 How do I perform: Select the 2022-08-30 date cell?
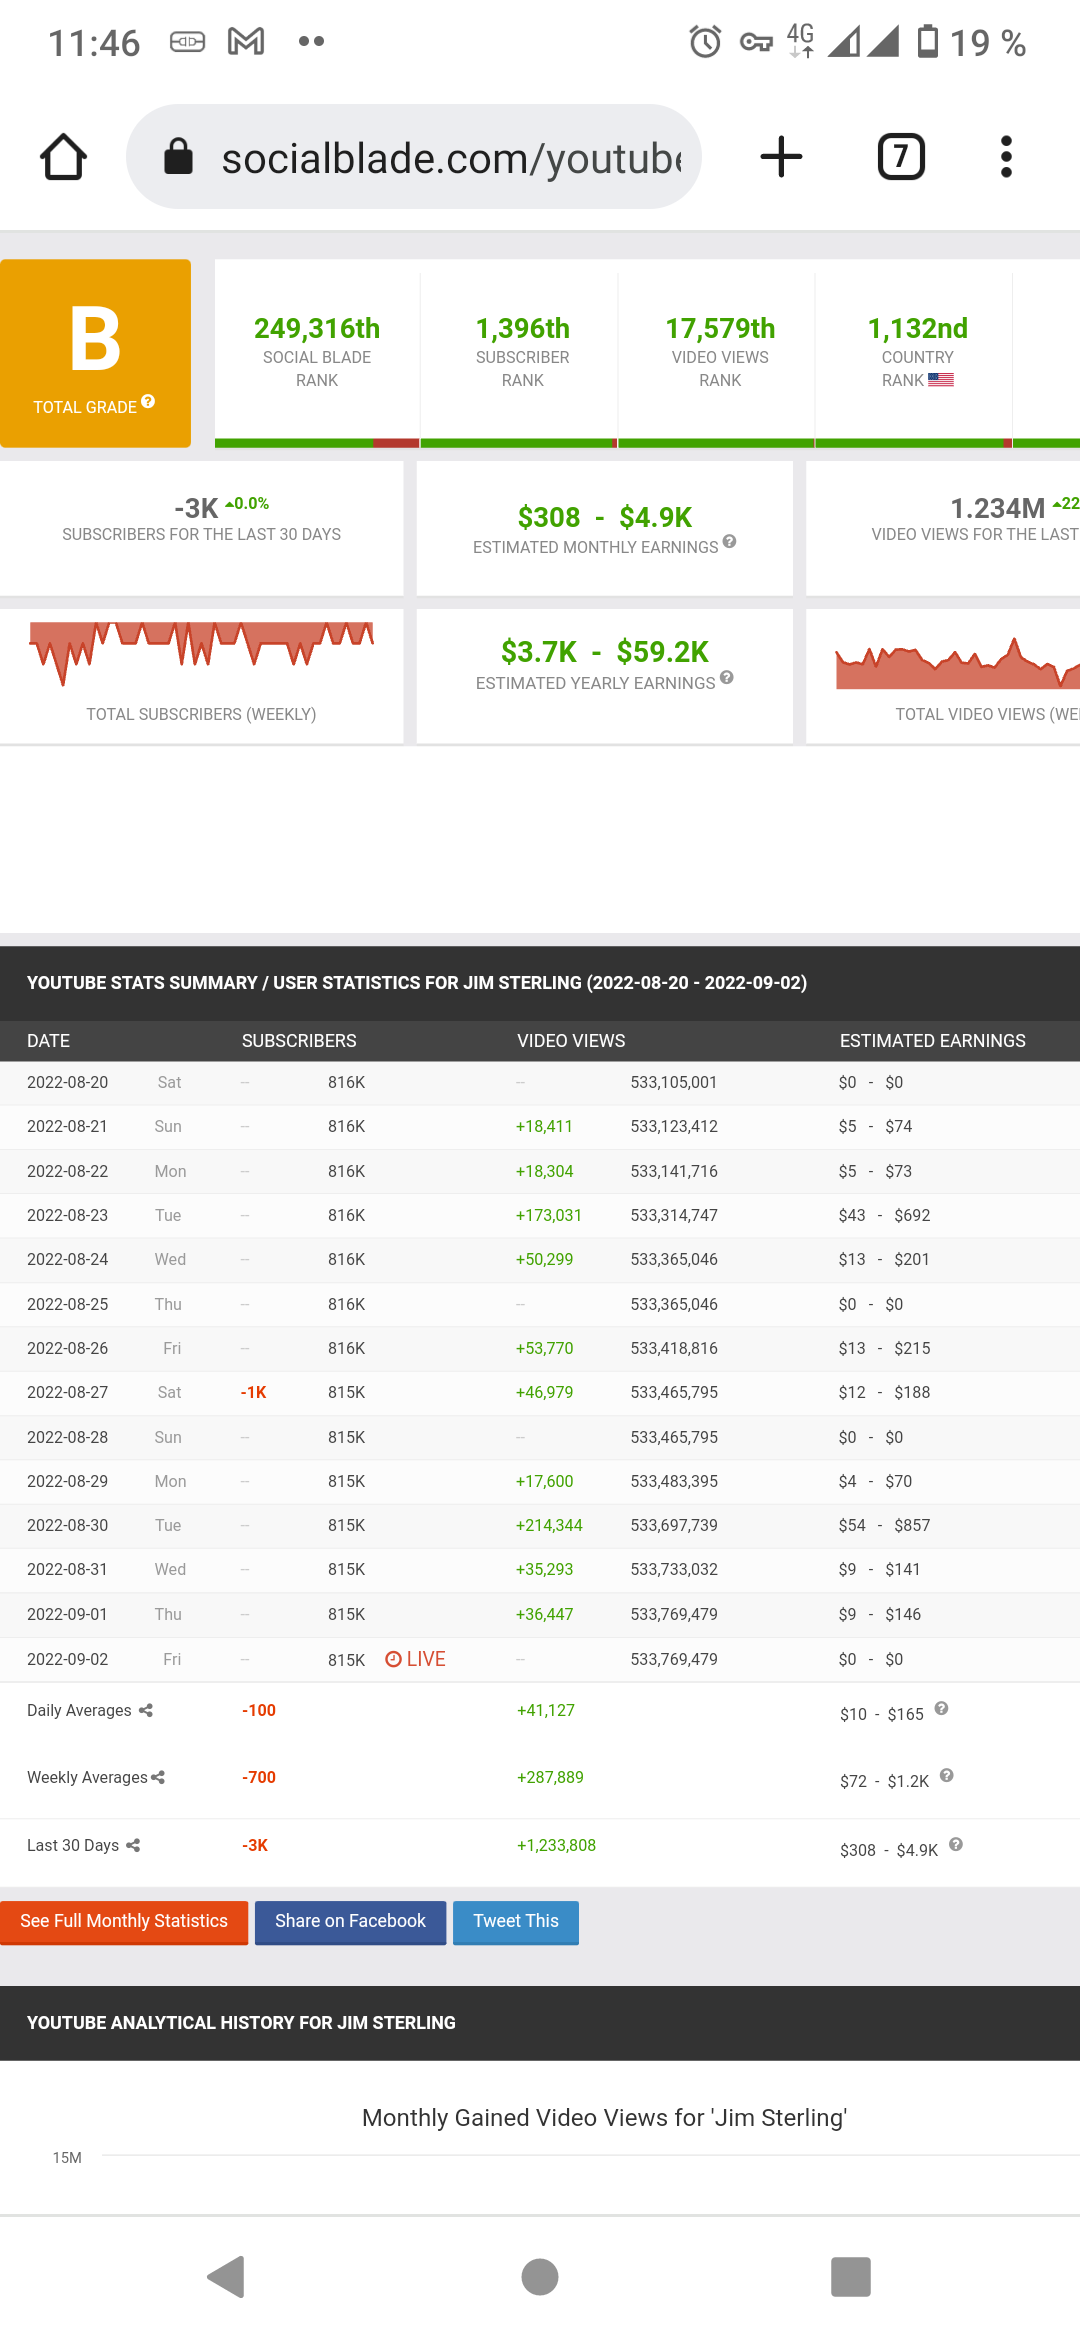tap(67, 1525)
